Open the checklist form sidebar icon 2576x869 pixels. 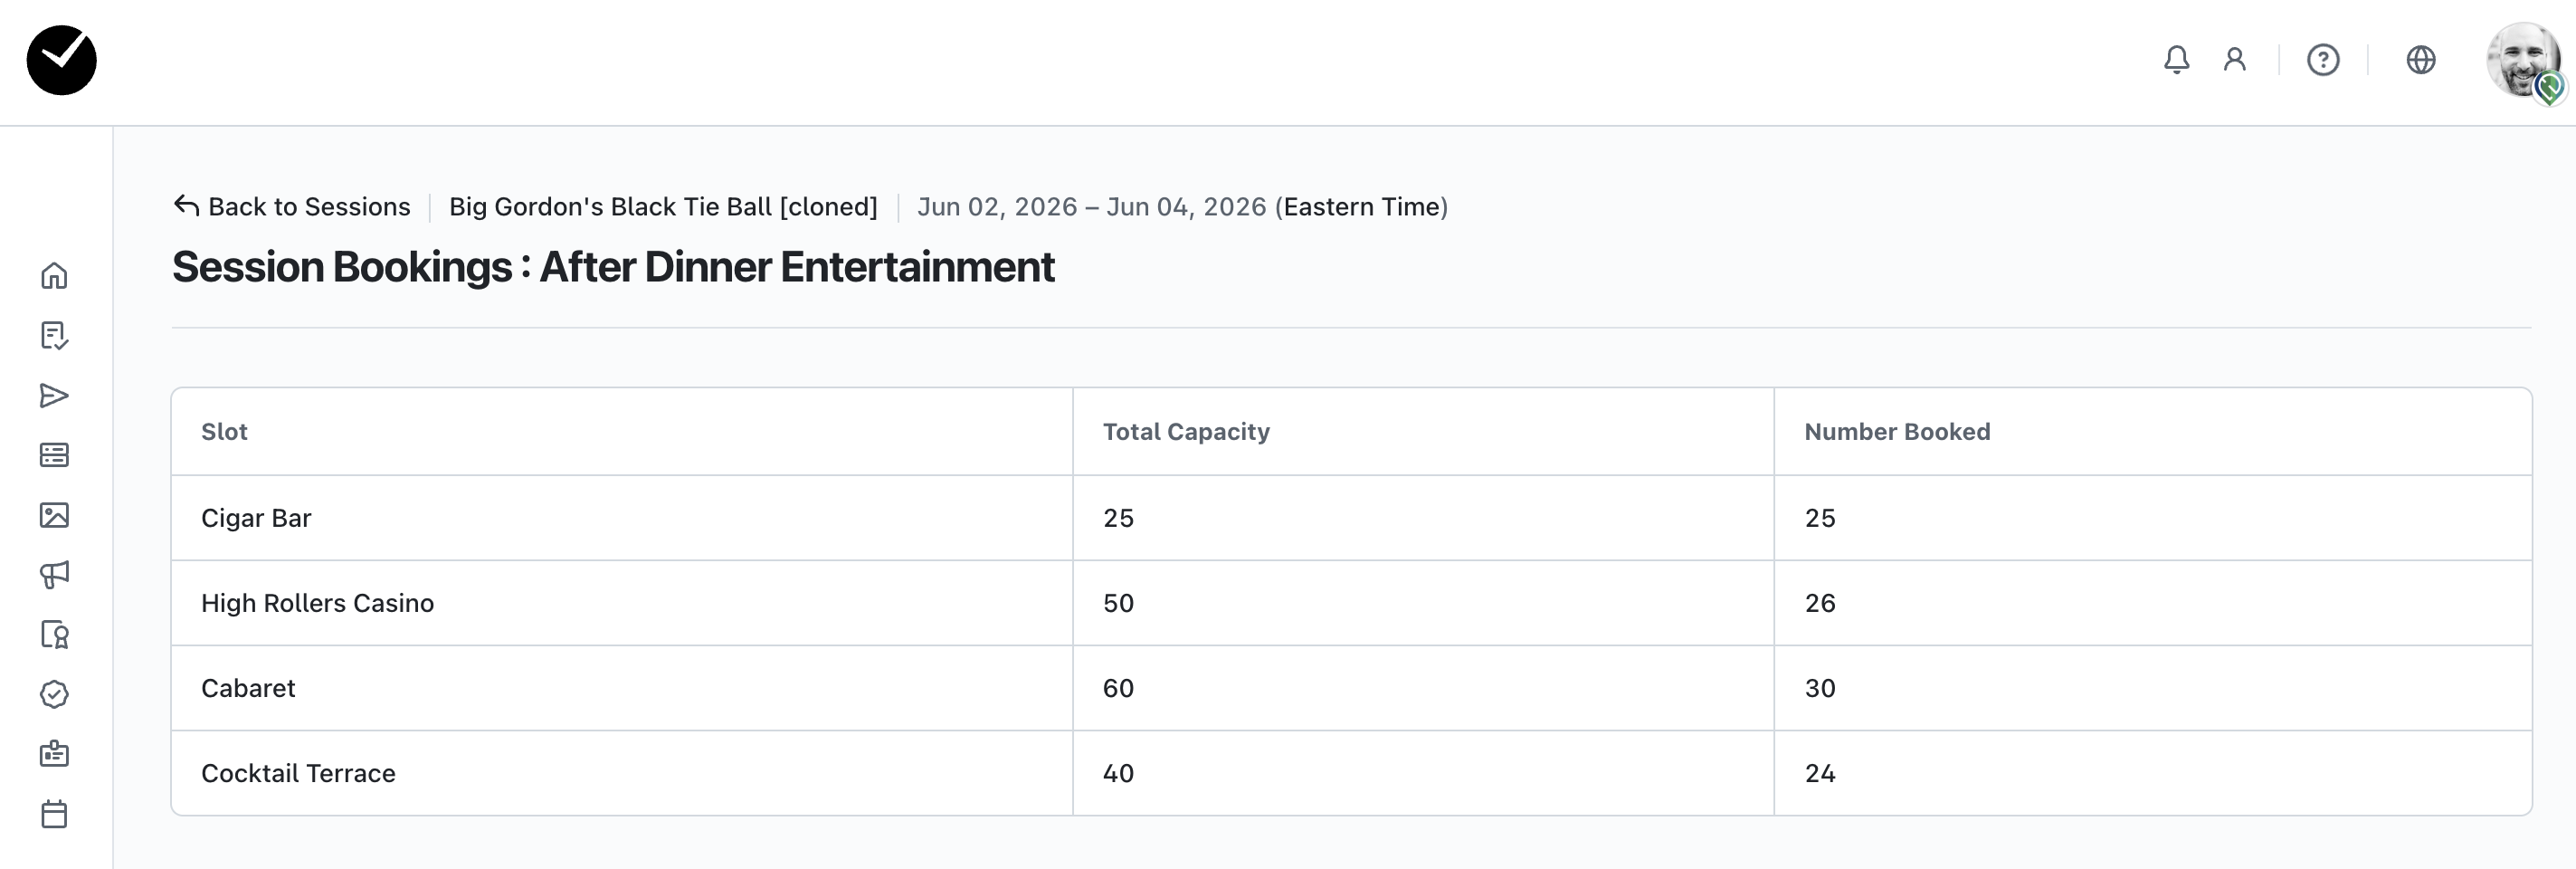tap(54, 335)
